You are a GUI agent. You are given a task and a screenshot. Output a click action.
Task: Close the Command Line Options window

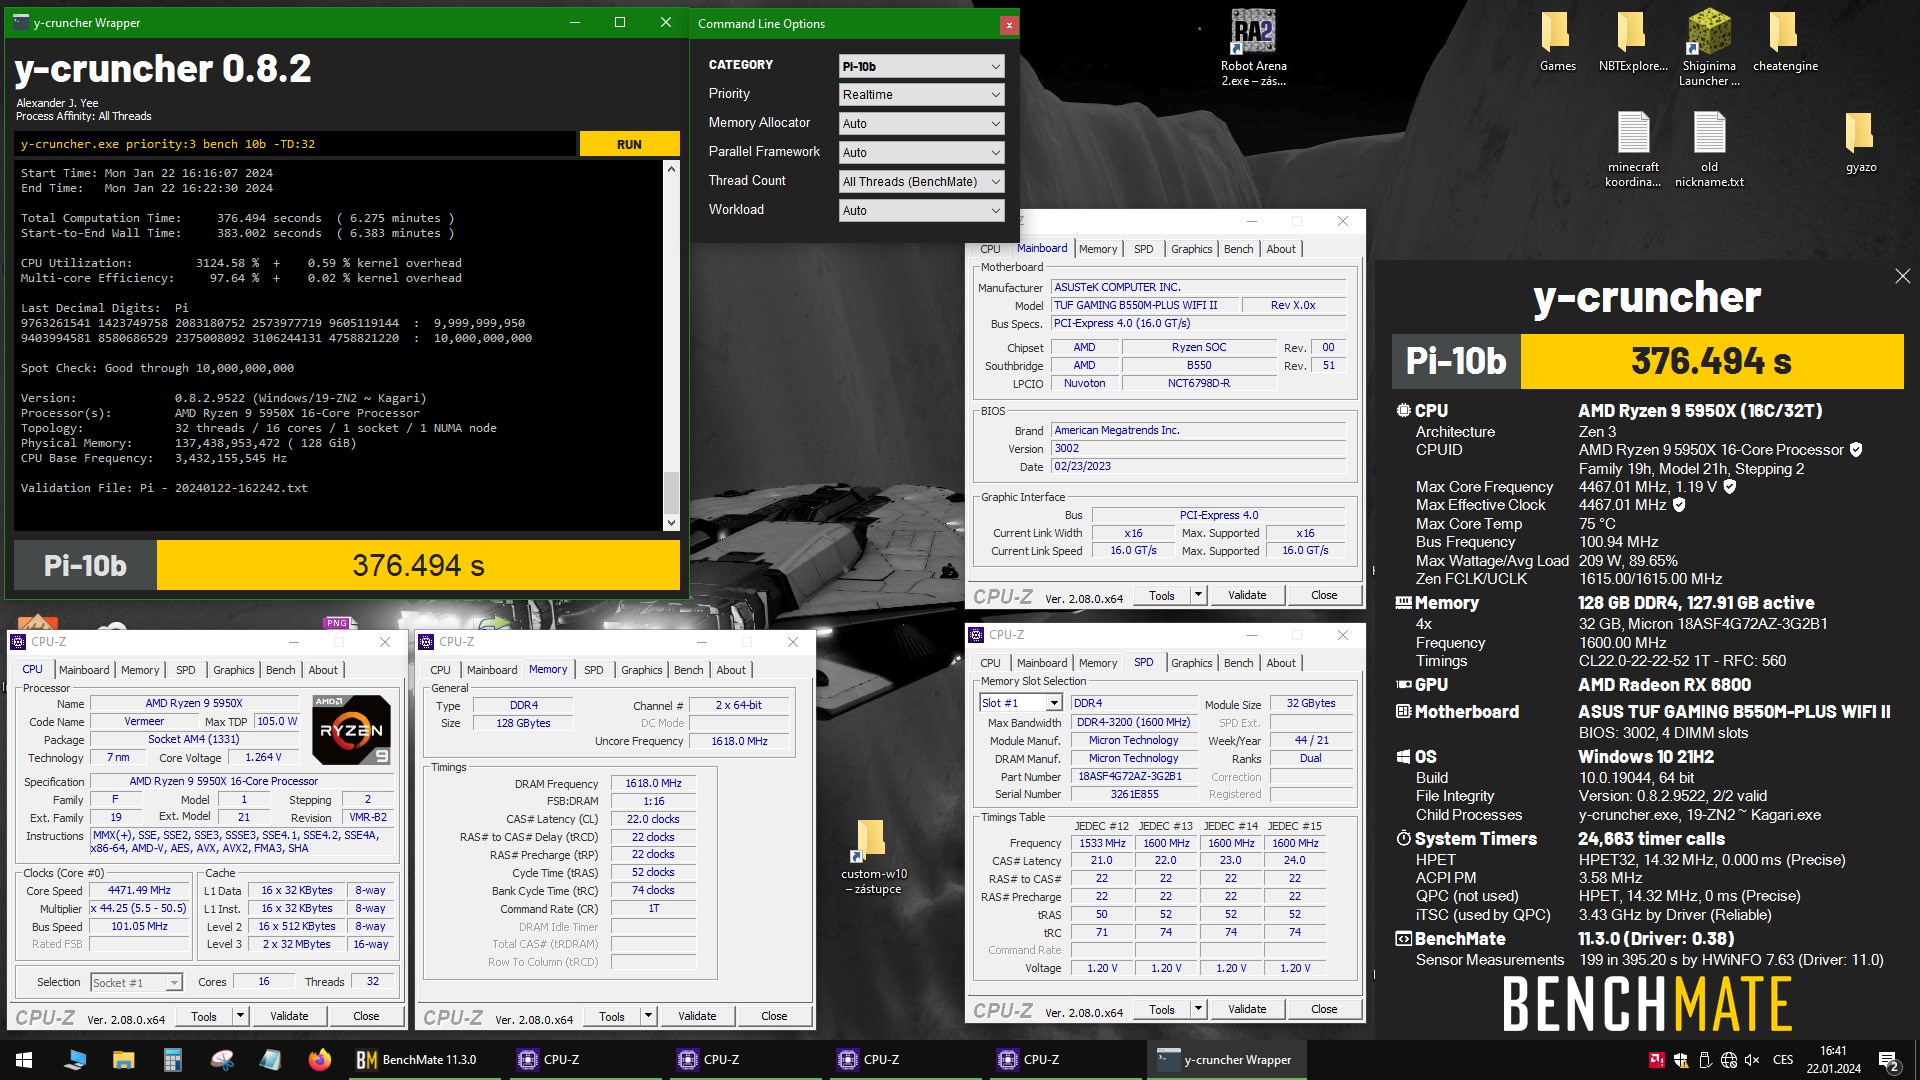(x=1009, y=24)
